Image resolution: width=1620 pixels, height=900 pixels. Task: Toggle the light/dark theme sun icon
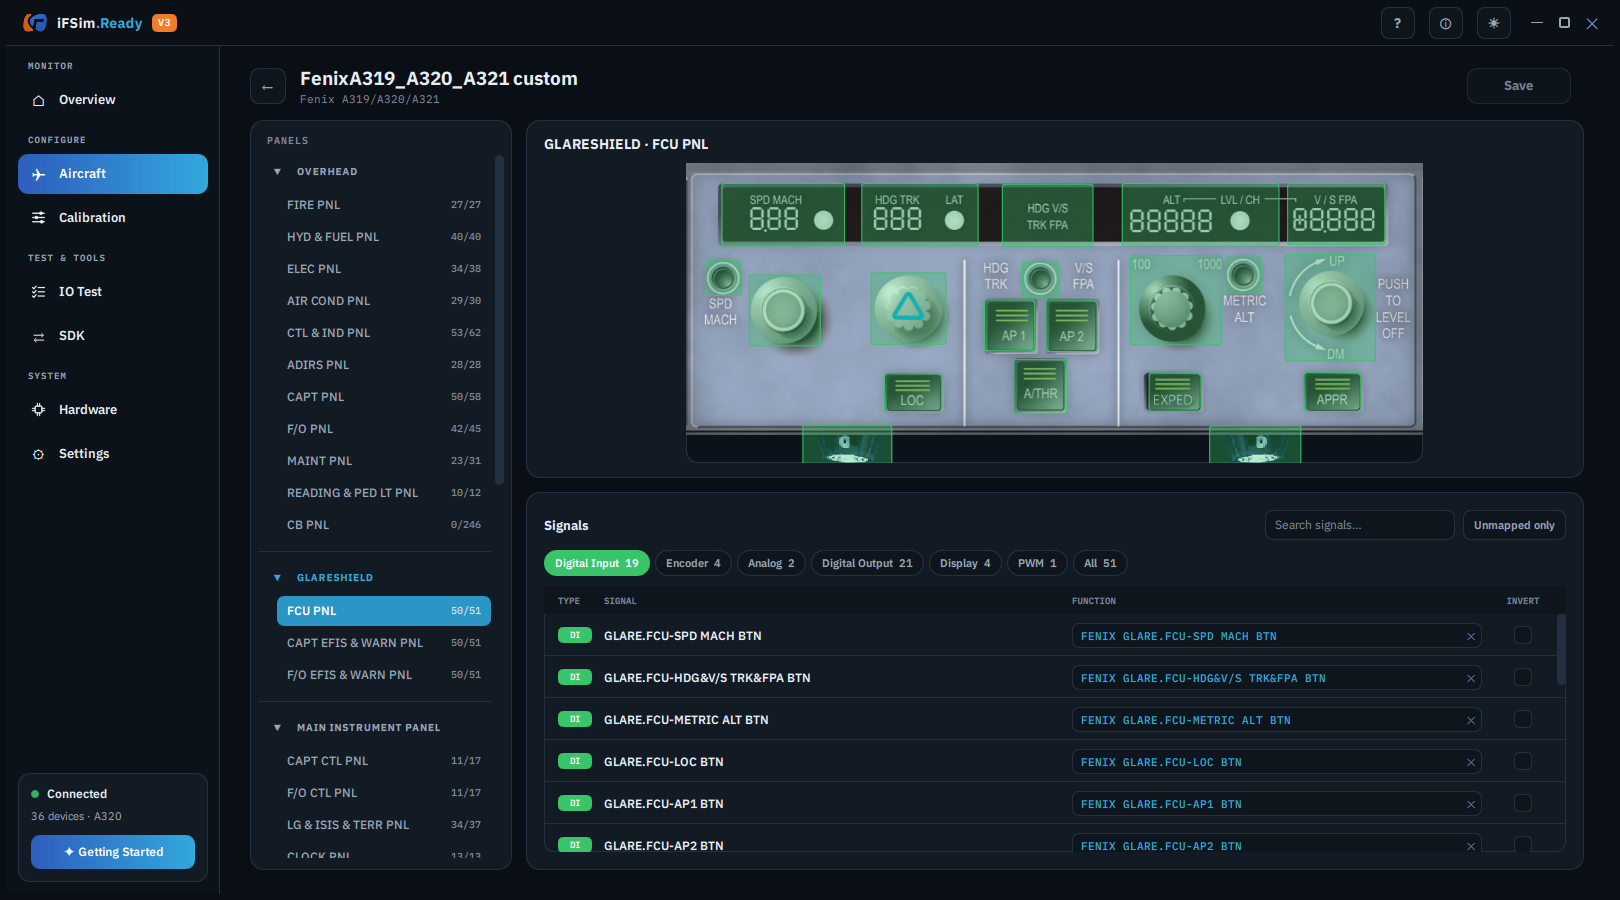pyautogui.click(x=1493, y=23)
